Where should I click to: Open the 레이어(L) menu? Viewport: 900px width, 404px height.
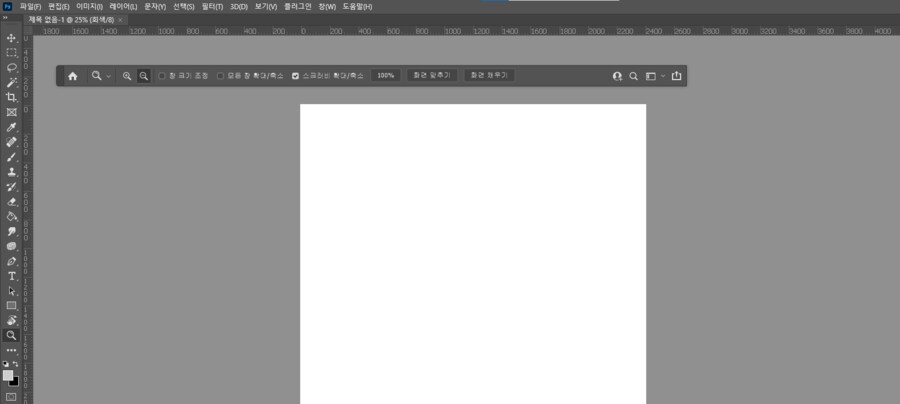(123, 7)
